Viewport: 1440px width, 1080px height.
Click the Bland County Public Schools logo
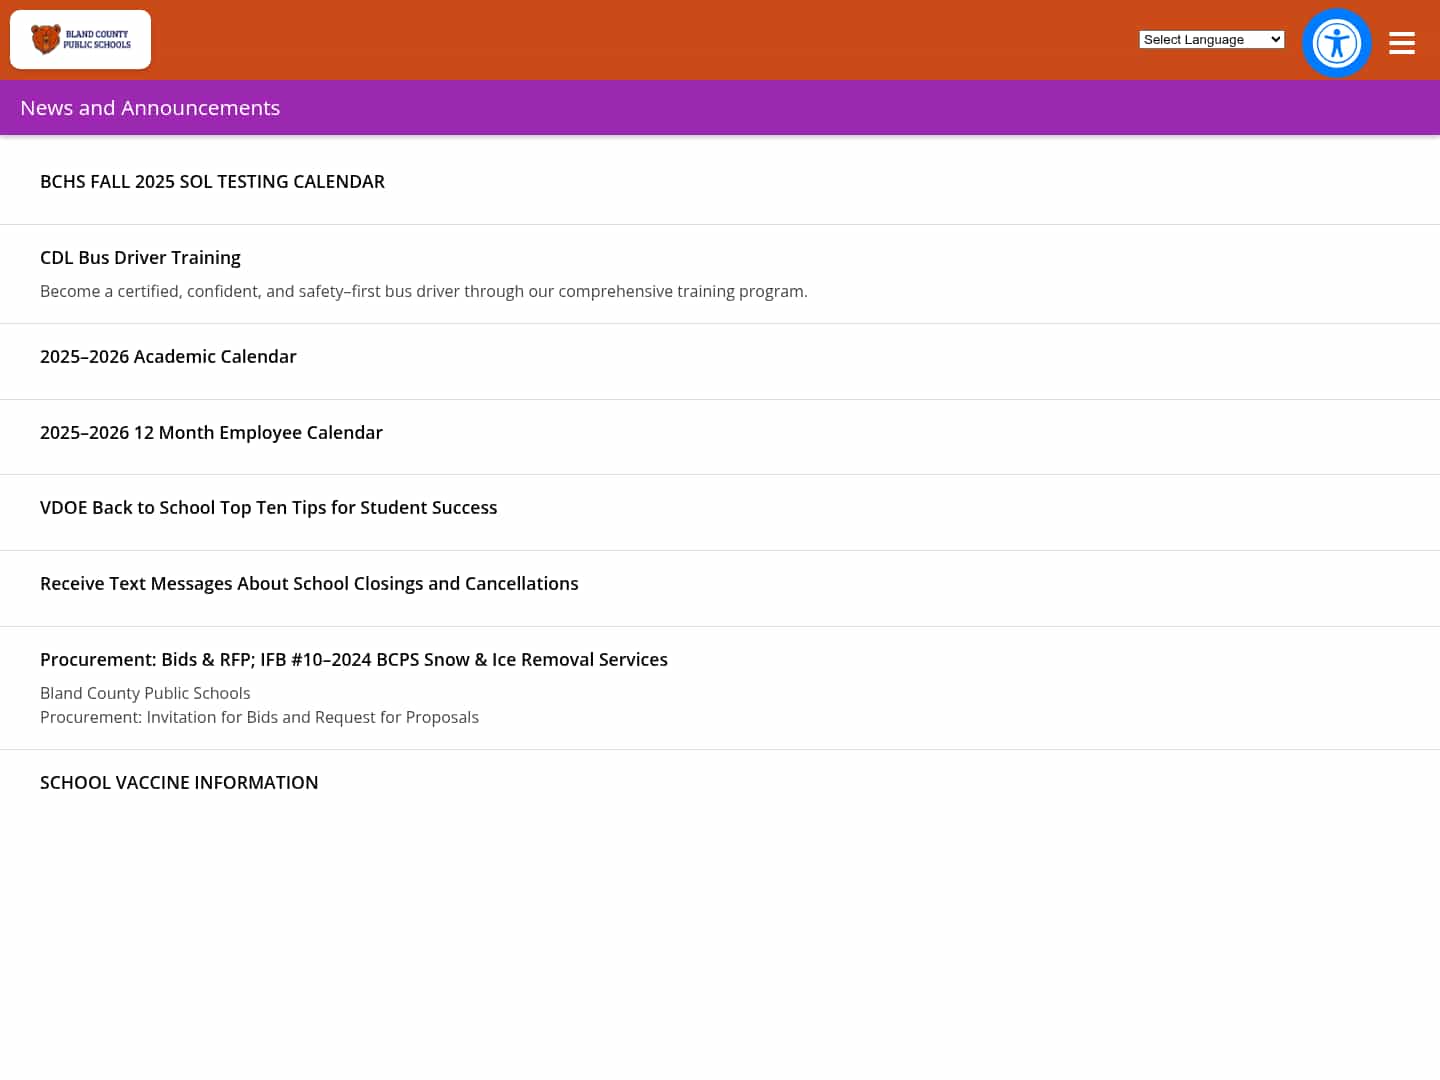pos(80,40)
